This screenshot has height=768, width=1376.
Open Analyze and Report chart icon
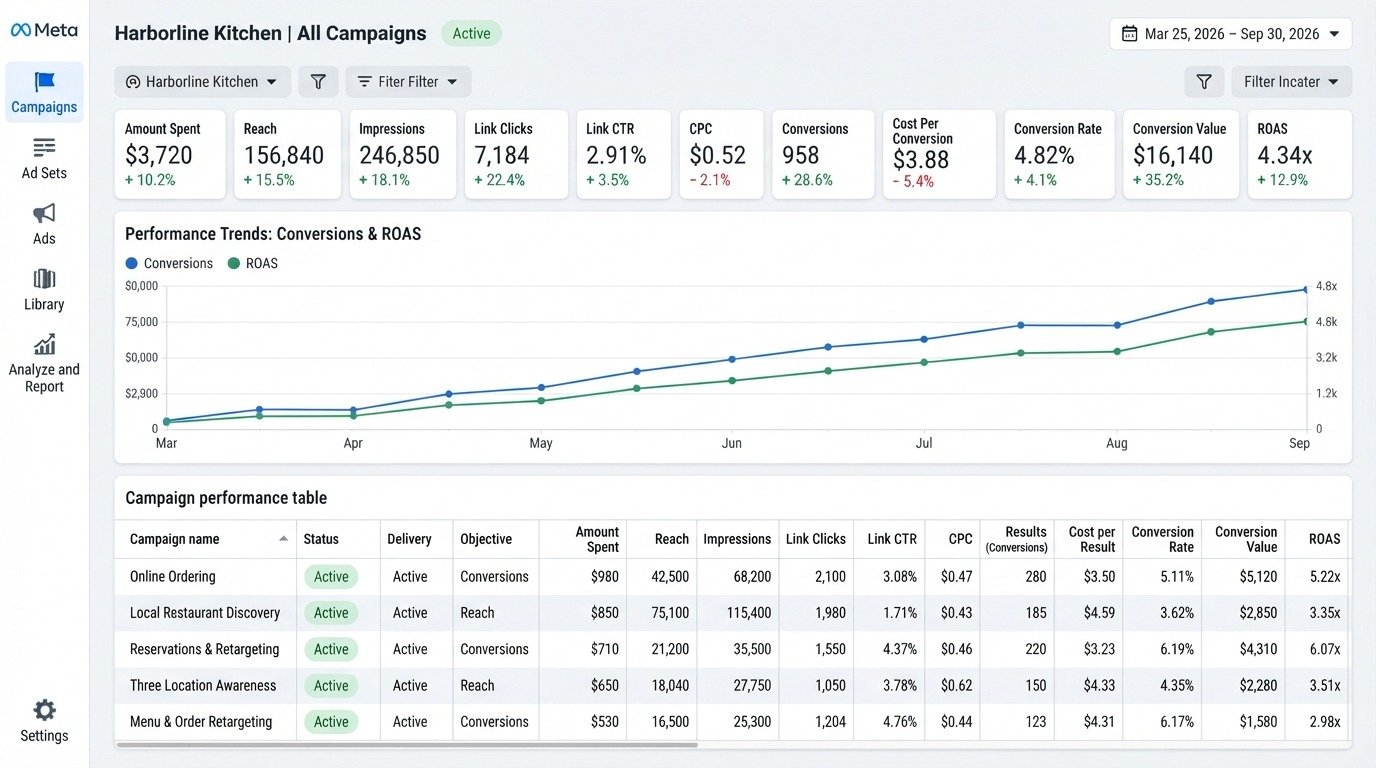pyautogui.click(x=44, y=345)
